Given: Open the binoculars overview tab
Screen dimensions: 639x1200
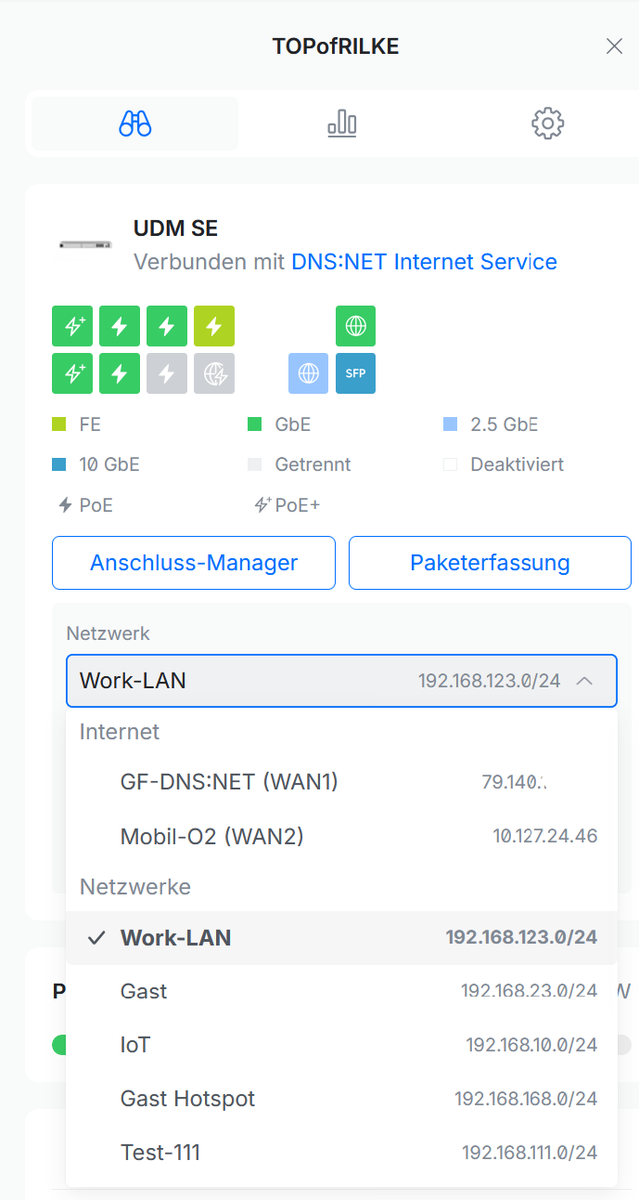Looking at the screenshot, I should (135, 124).
